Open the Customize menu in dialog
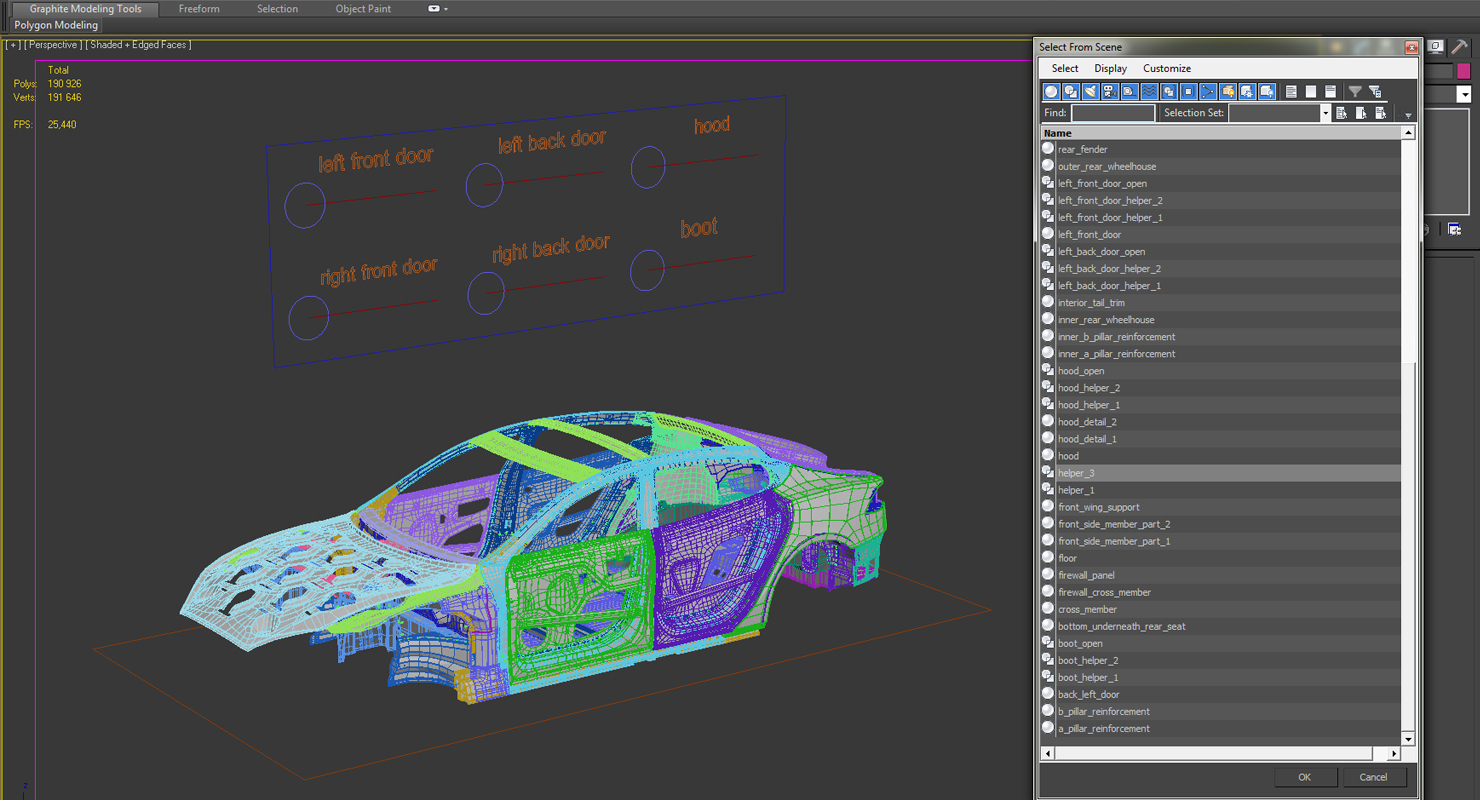1480x800 pixels. coord(1167,68)
